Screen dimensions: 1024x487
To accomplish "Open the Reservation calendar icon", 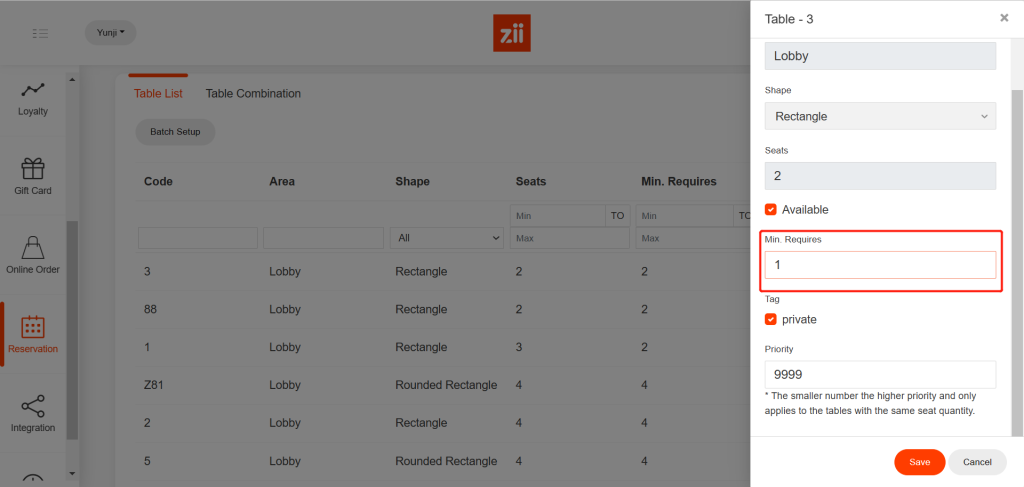I will [33, 326].
